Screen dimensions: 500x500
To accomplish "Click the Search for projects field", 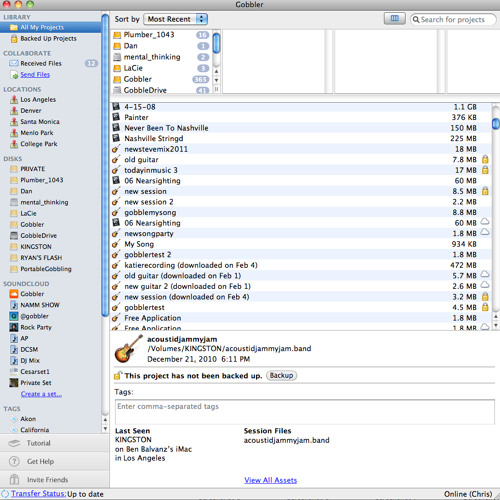I will [453, 19].
